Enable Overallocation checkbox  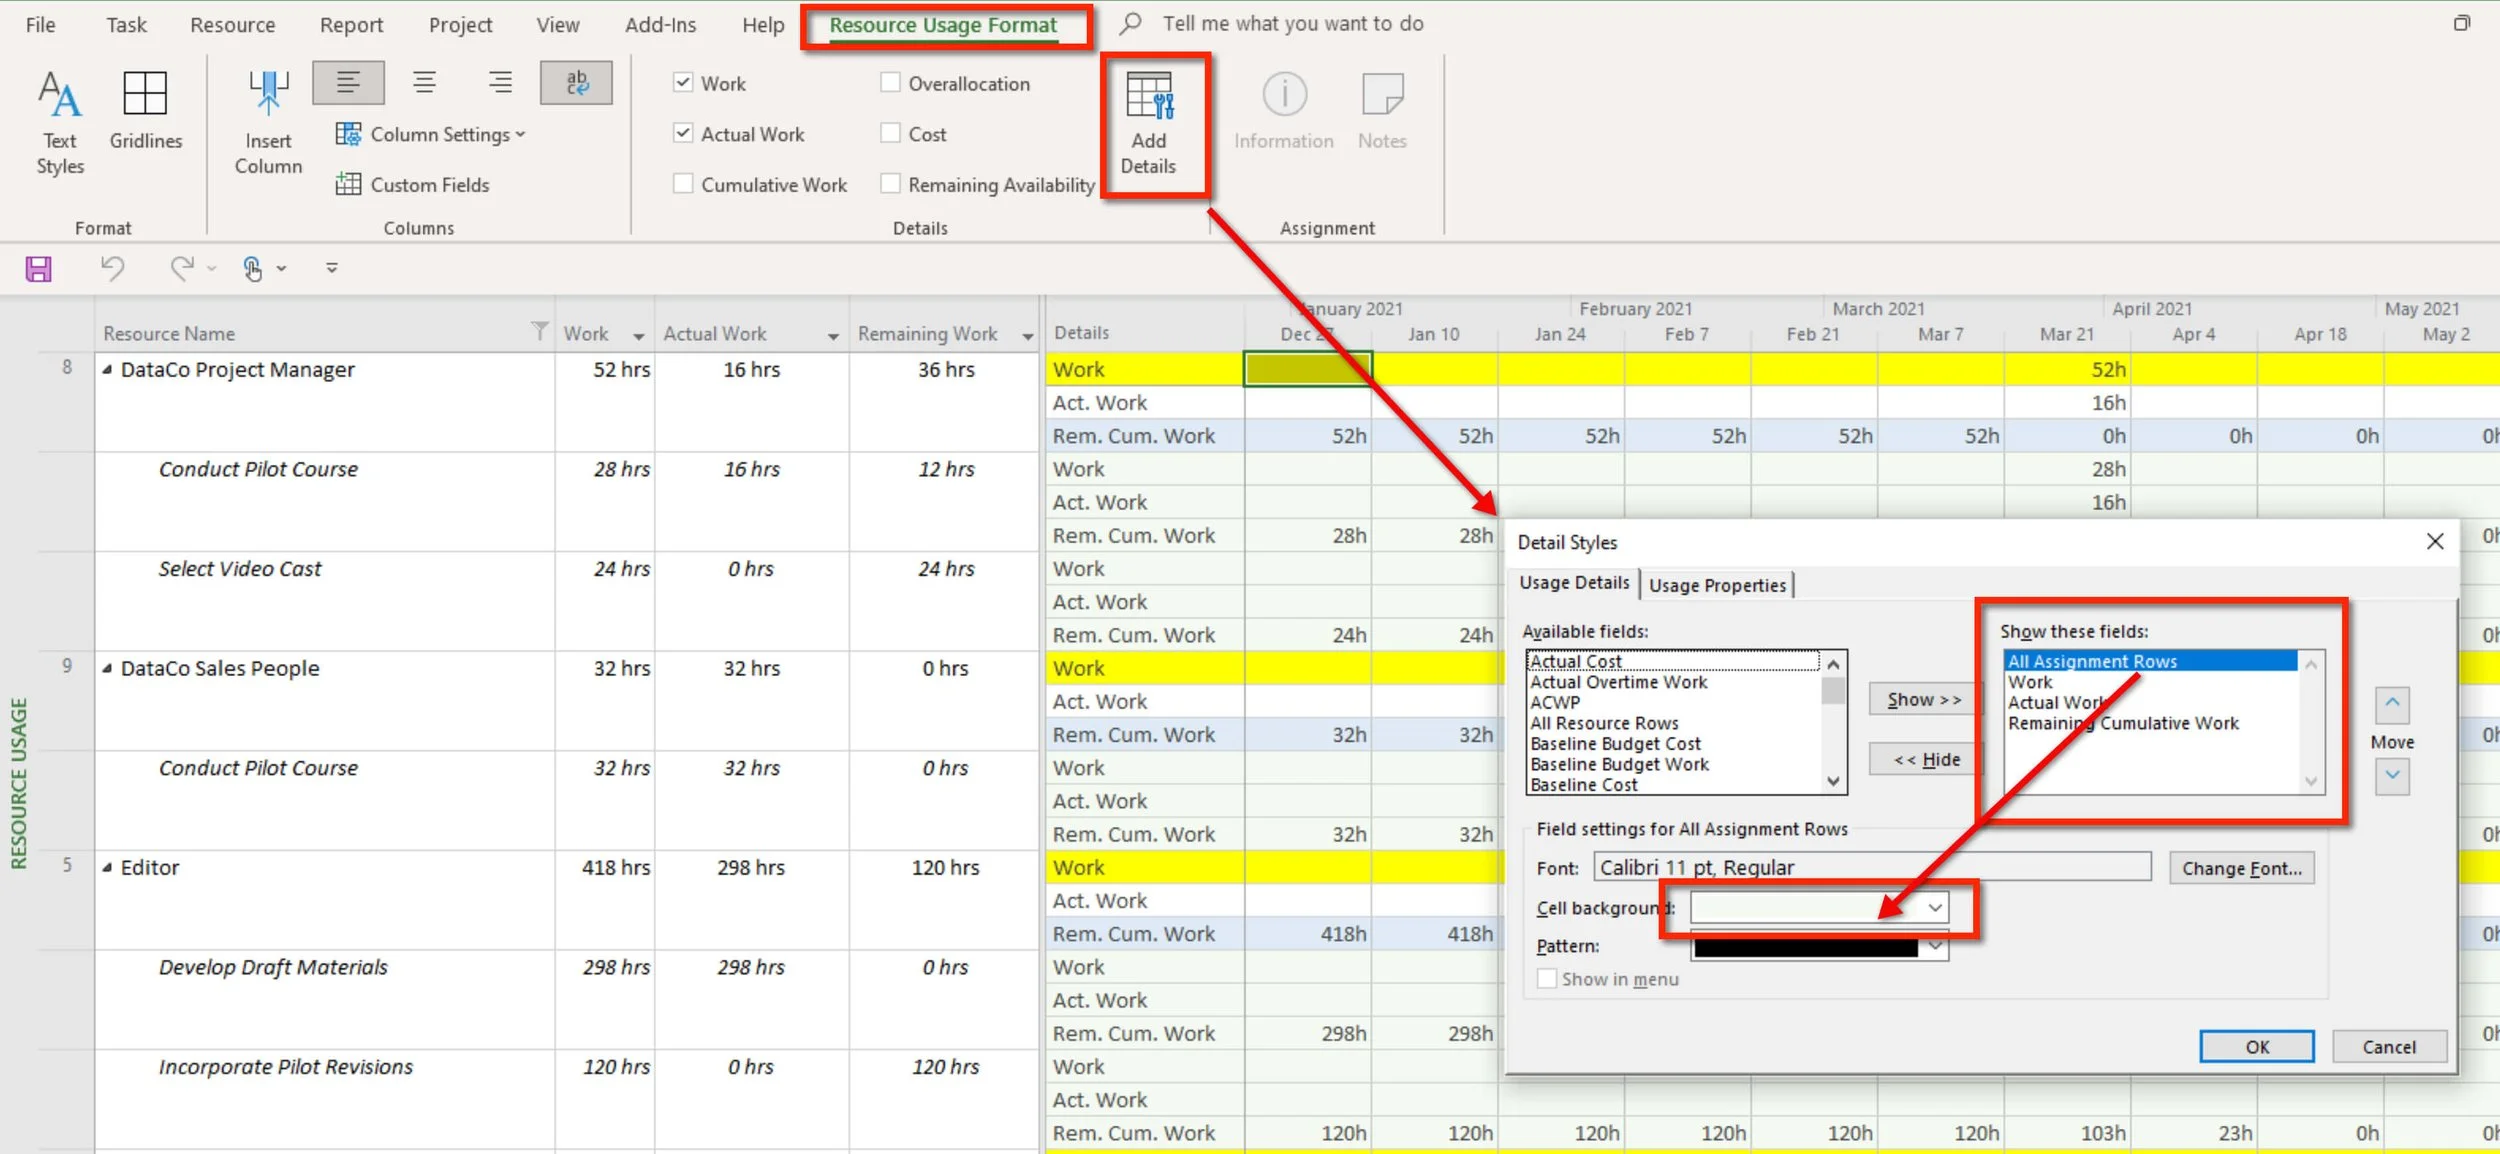890,82
